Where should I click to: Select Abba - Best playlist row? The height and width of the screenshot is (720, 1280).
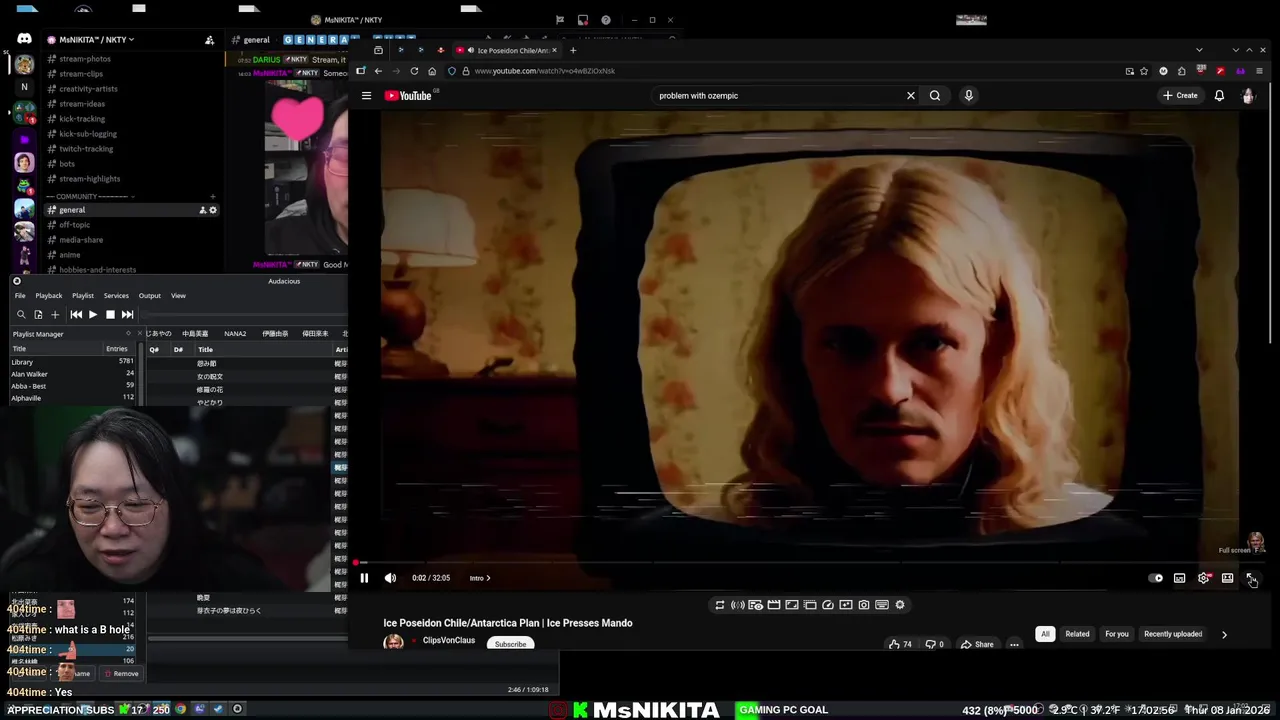(x=73, y=386)
